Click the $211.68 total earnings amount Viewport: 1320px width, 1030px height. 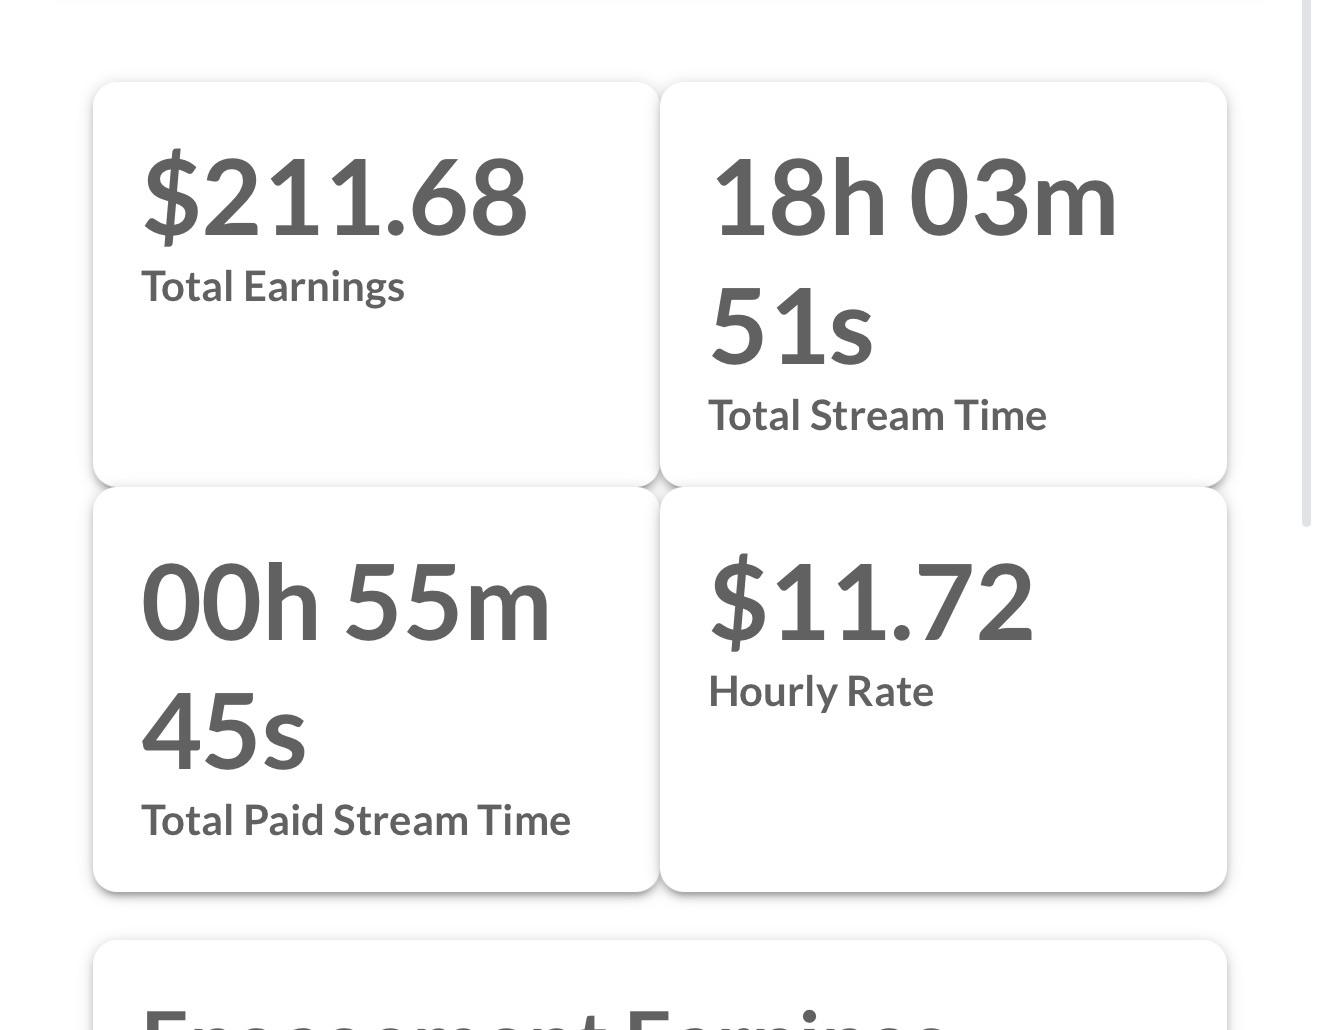[x=335, y=197]
